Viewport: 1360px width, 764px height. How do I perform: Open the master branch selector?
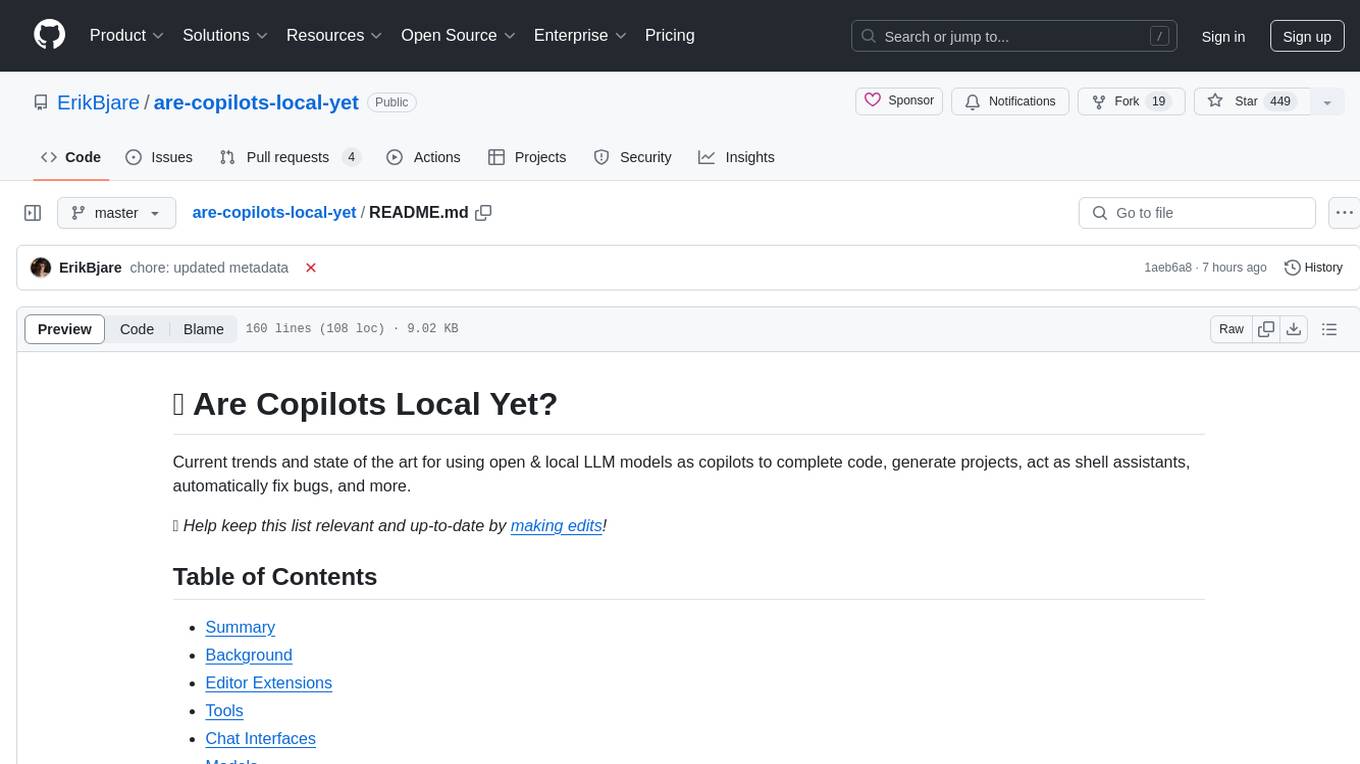tap(116, 213)
